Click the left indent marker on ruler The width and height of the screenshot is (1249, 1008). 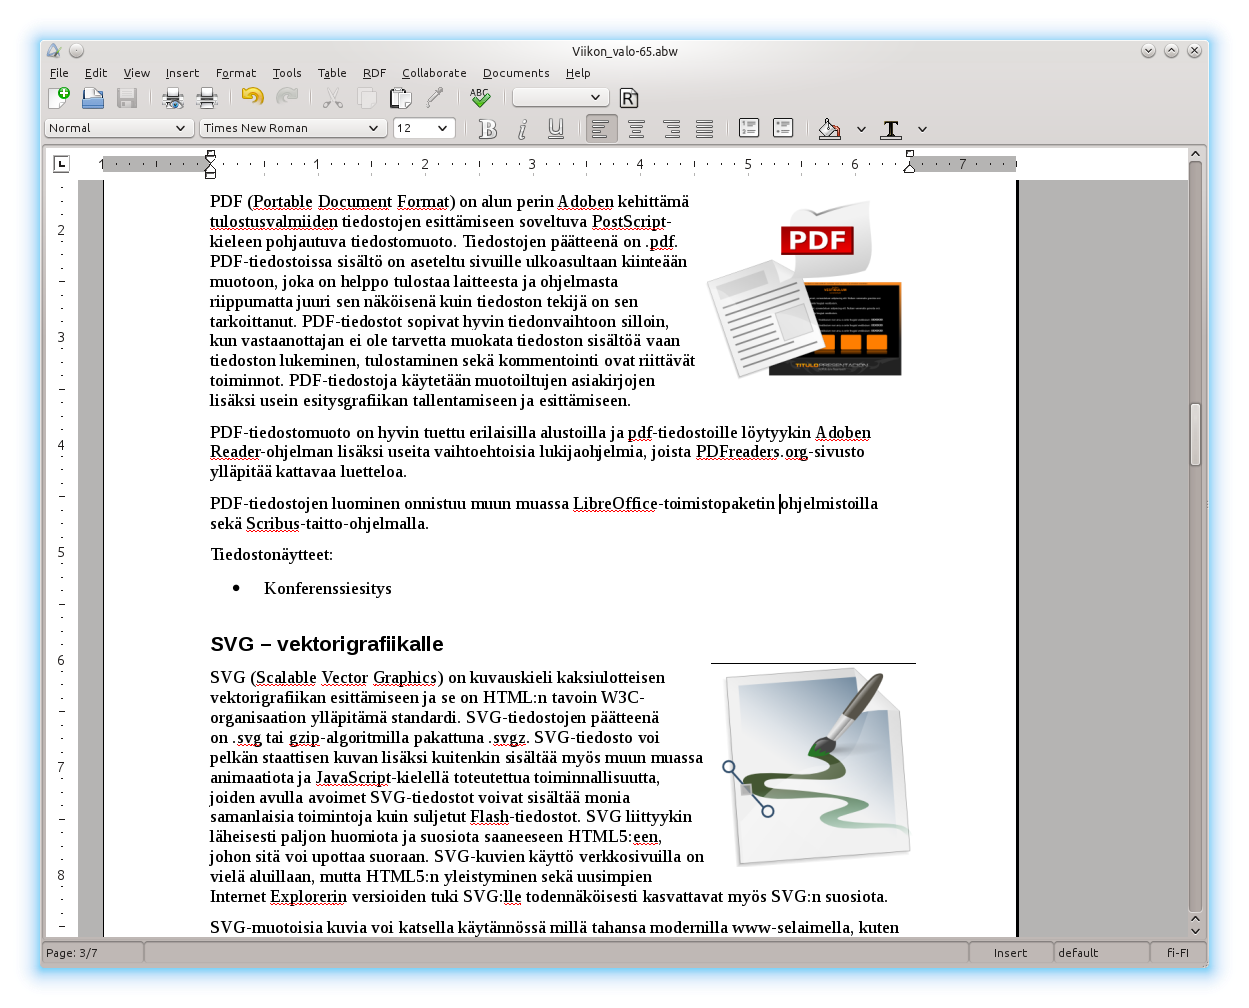click(210, 165)
